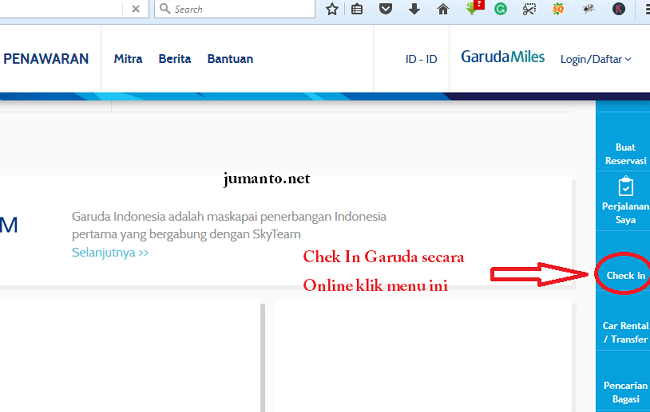
Task: Click the bookmark star icon
Action: click(332, 9)
